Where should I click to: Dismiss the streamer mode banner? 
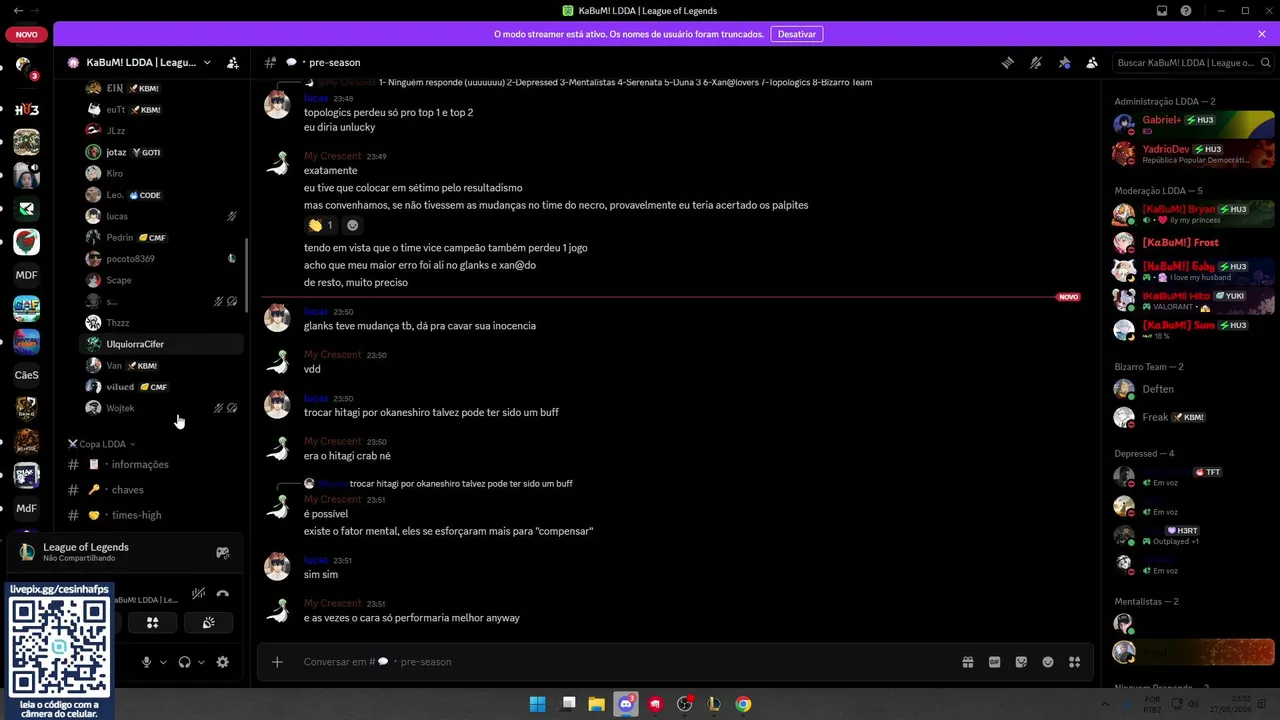click(x=1262, y=34)
